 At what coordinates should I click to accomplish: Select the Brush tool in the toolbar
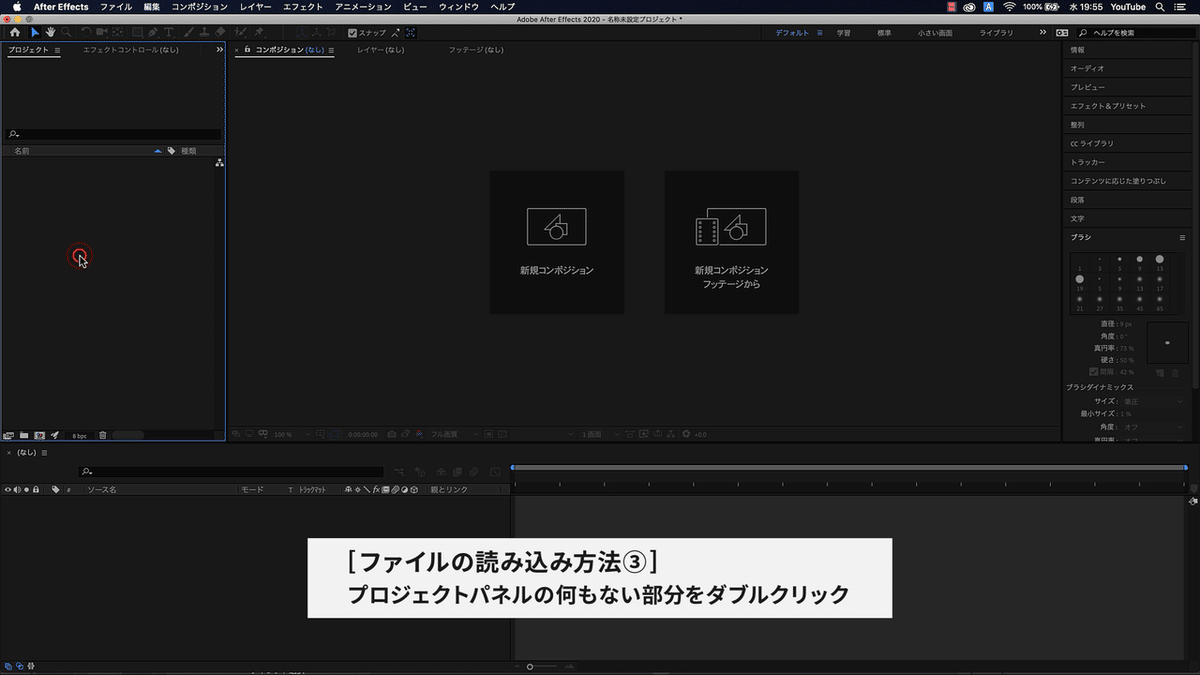click(190, 32)
